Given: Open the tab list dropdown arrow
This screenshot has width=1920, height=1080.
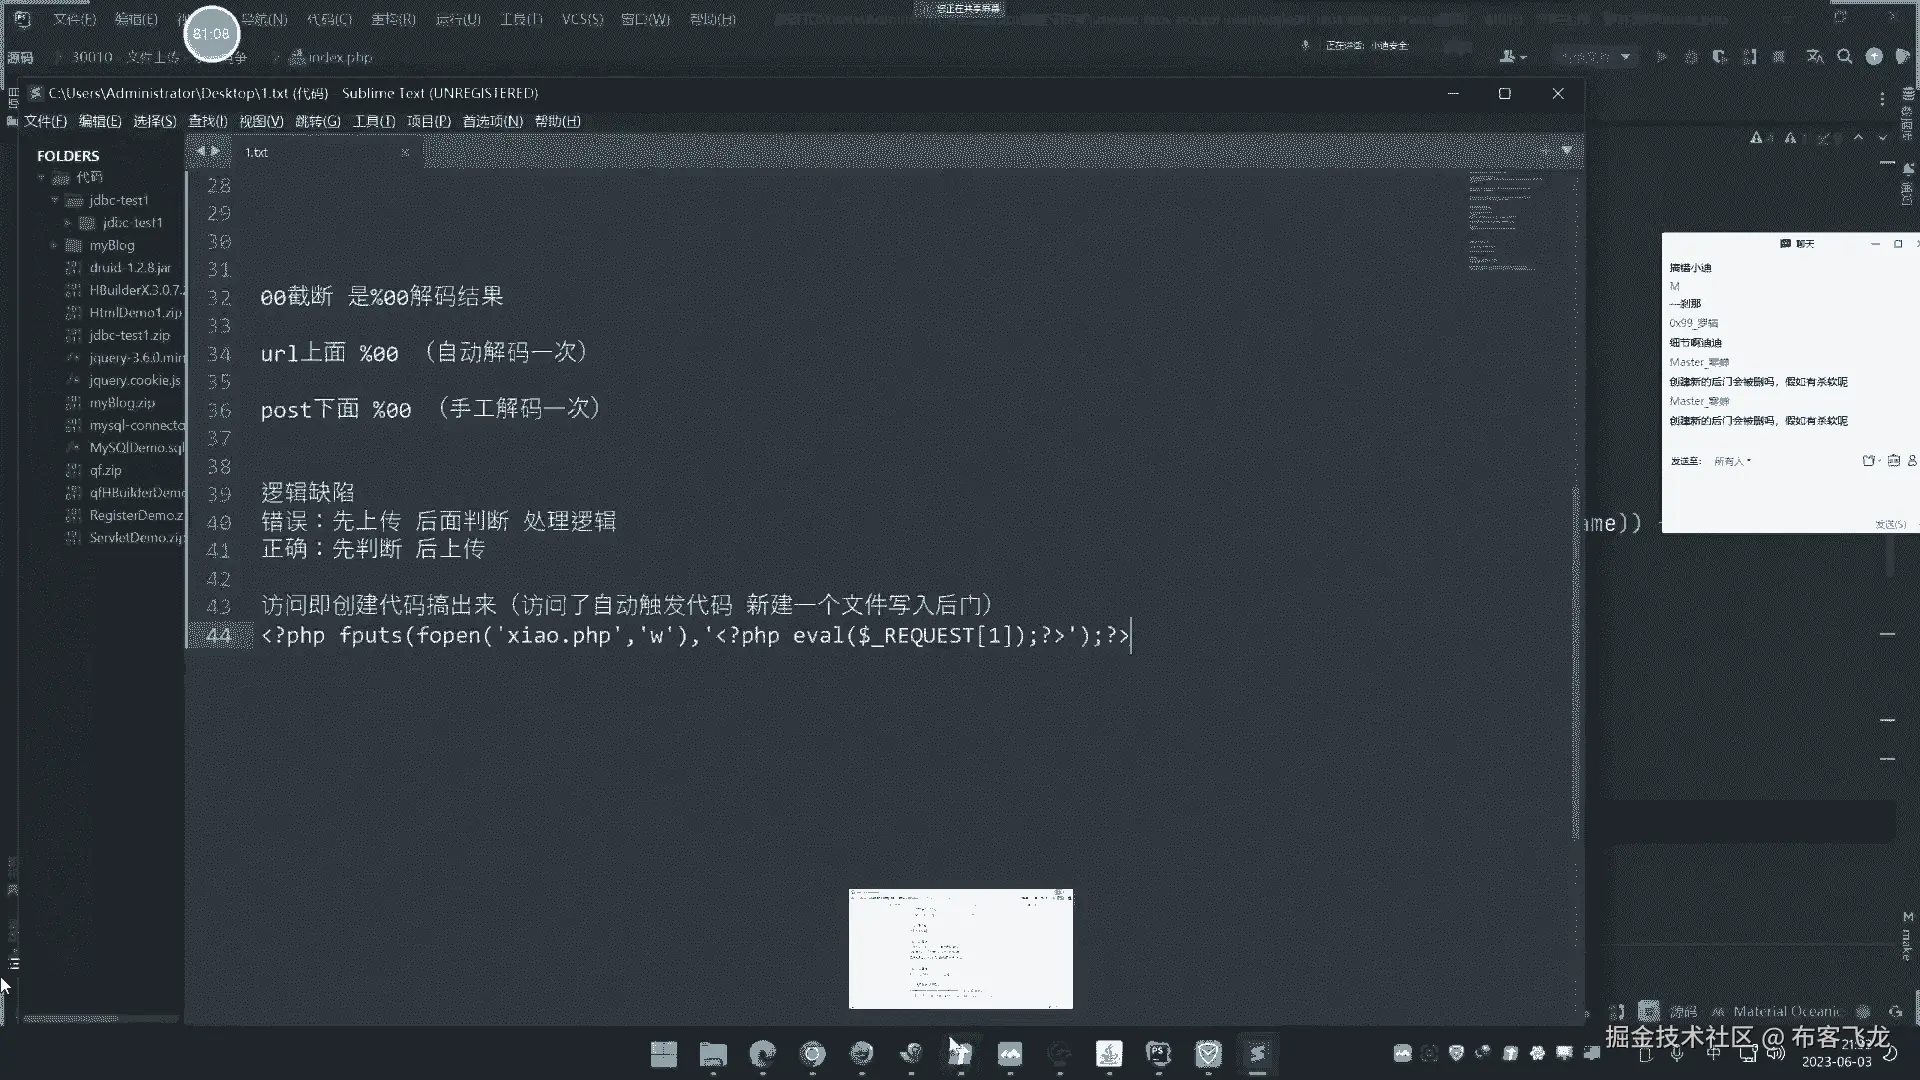Looking at the screenshot, I should pos(1567,151).
